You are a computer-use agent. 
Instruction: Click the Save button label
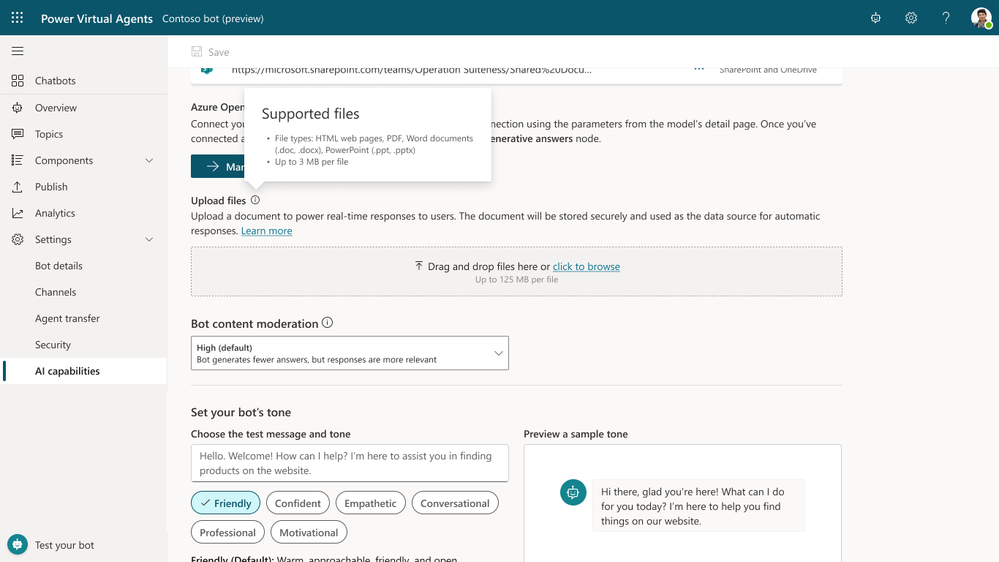(219, 52)
